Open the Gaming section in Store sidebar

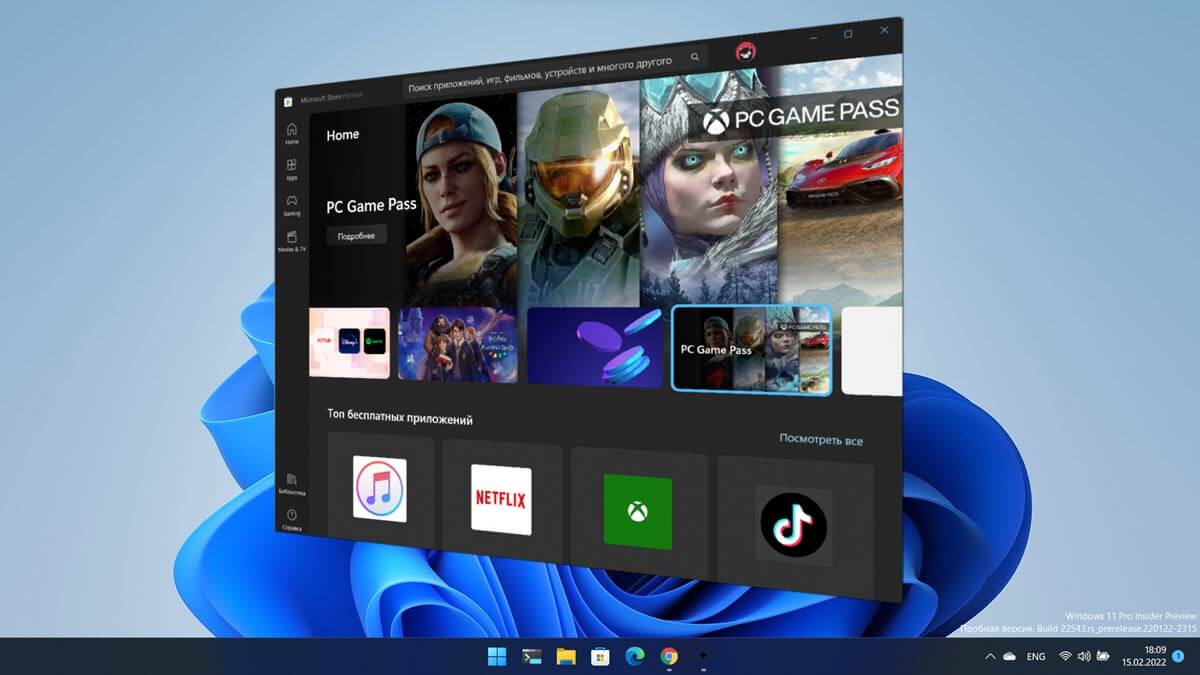291,205
